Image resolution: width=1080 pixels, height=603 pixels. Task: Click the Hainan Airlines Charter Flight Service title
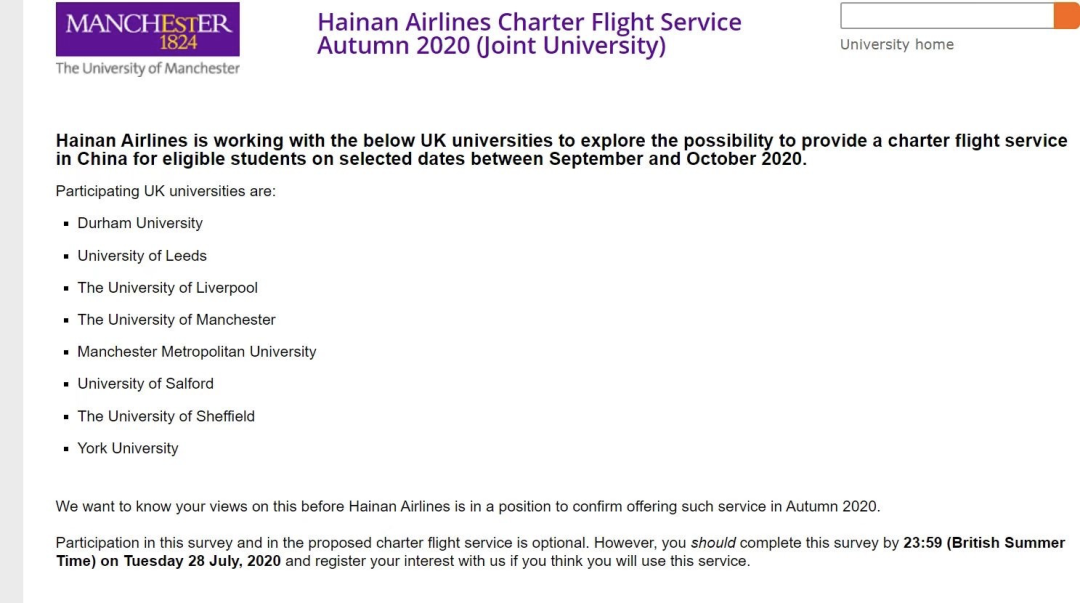pos(529,34)
